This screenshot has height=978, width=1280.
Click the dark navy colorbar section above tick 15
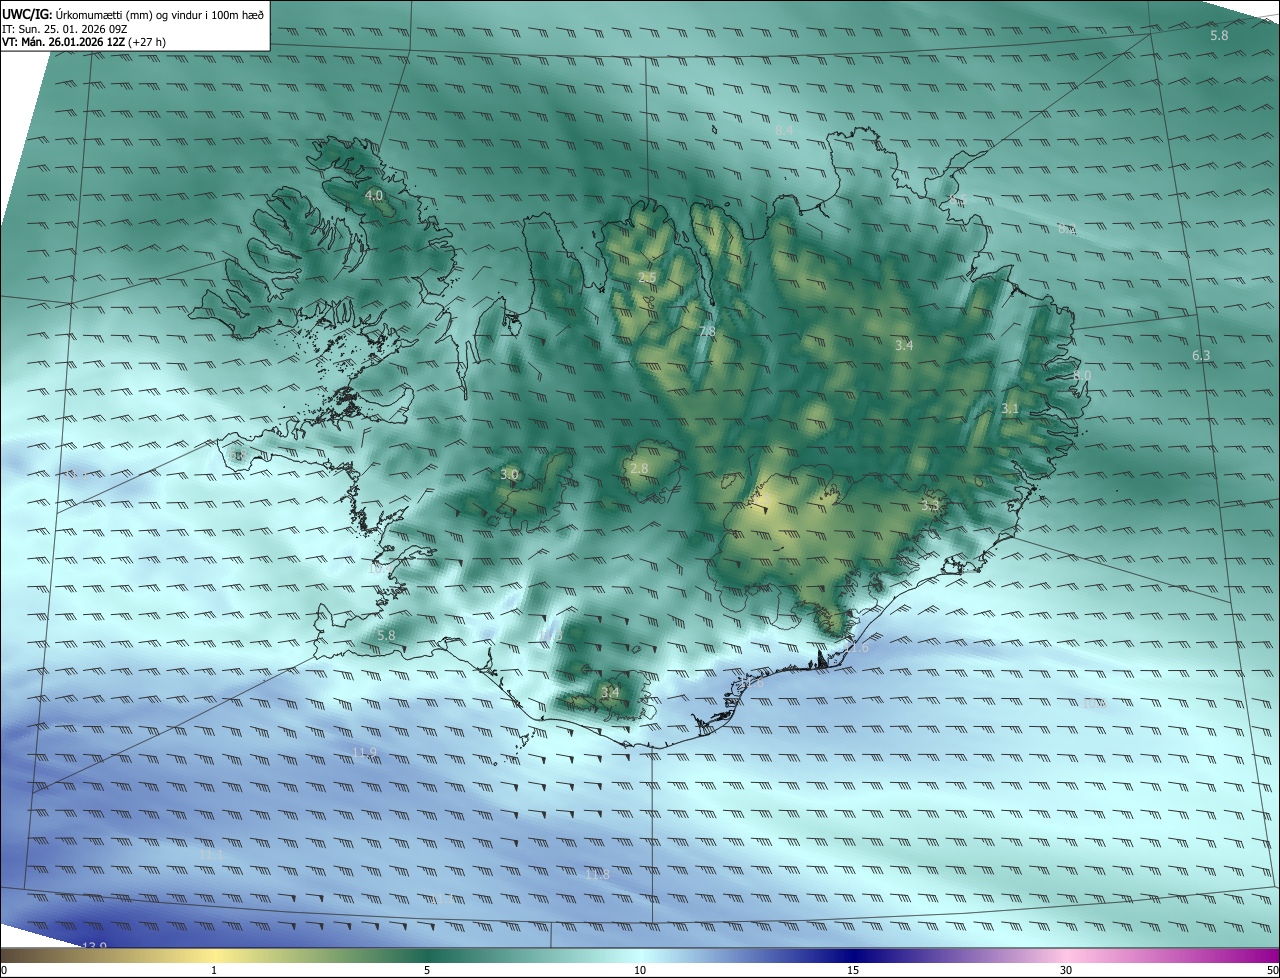point(853,955)
